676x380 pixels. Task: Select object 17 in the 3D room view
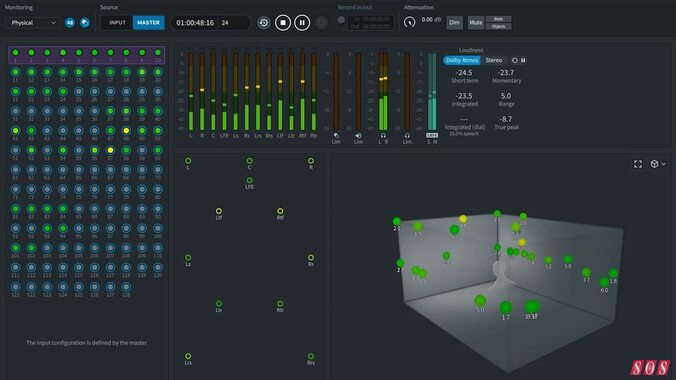(x=505, y=308)
